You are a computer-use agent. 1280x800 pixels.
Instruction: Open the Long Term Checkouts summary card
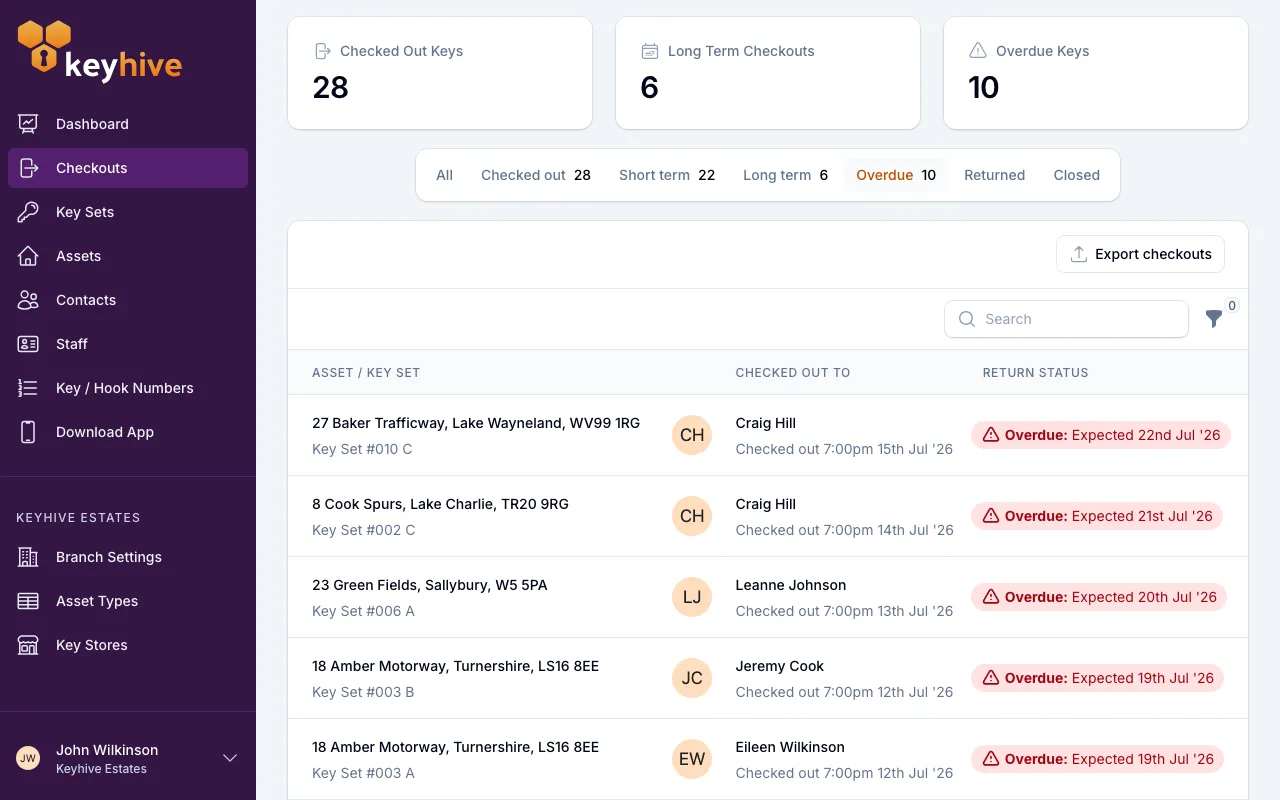[x=768, y=73]
